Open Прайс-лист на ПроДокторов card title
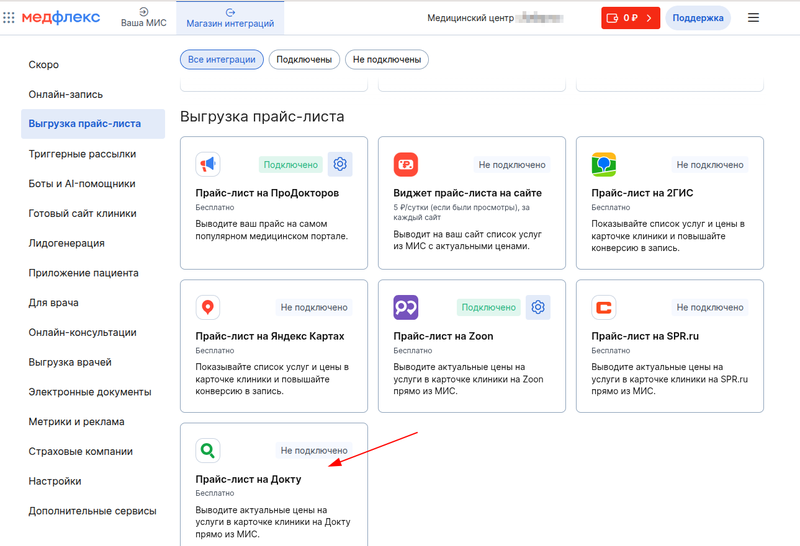This screenshot has width=800, height=546. click(x=267, y=193)
